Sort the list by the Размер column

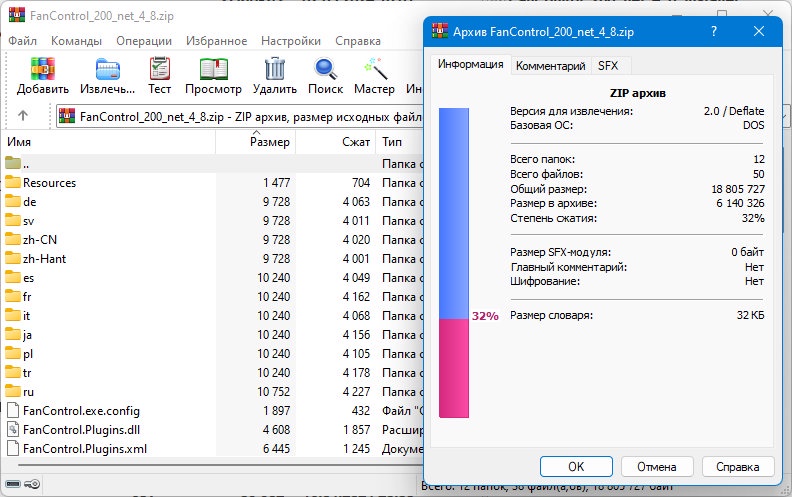(x=256, y=142)
